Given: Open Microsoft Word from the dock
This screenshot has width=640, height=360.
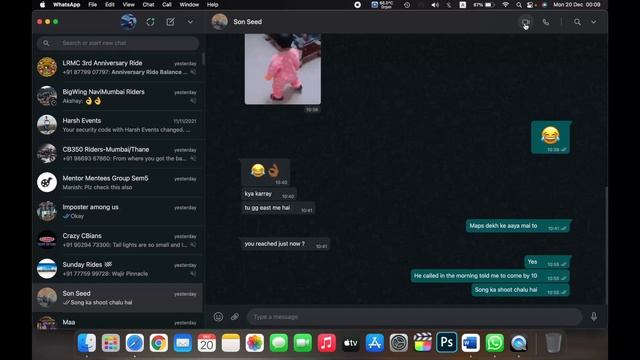Looking at the screenshot, I should (471, 343).
